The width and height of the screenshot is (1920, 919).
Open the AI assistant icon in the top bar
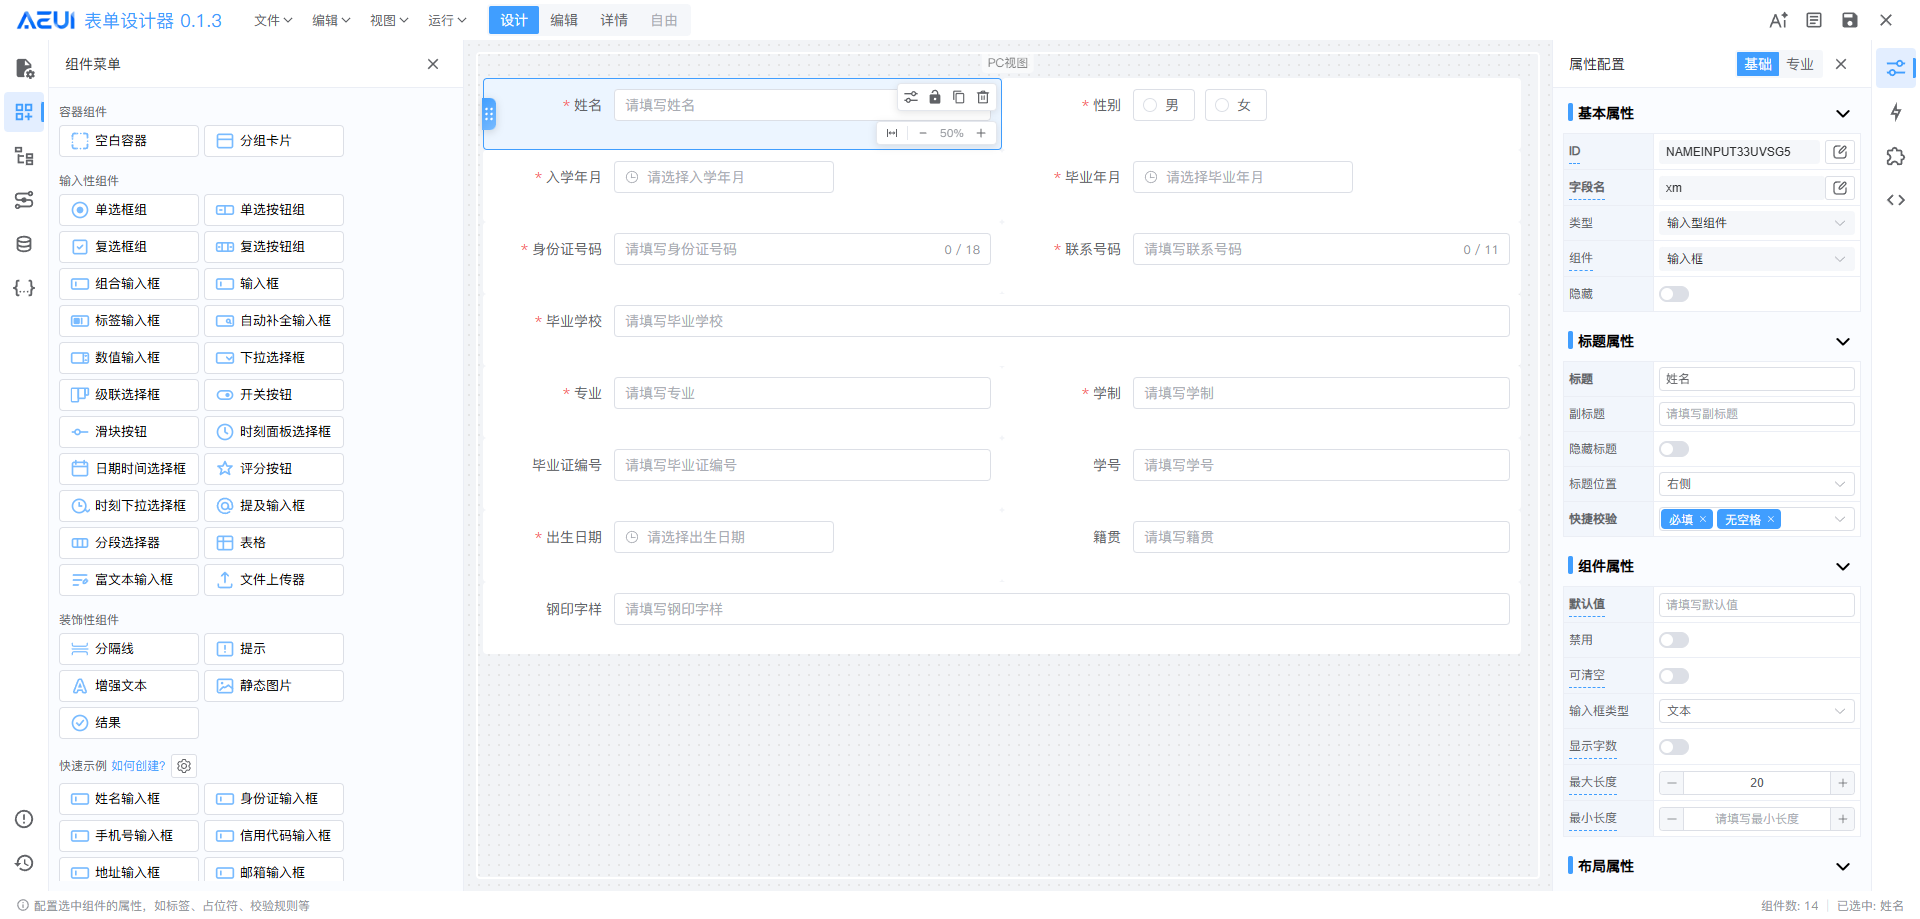click(1778, 19)
